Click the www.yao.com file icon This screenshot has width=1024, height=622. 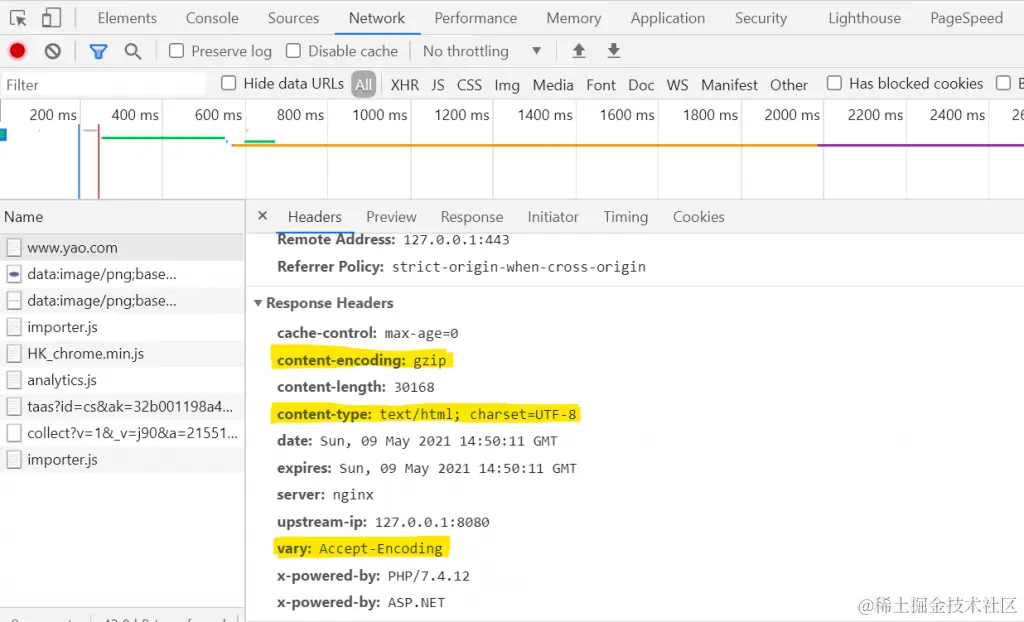tap(14, 248)
